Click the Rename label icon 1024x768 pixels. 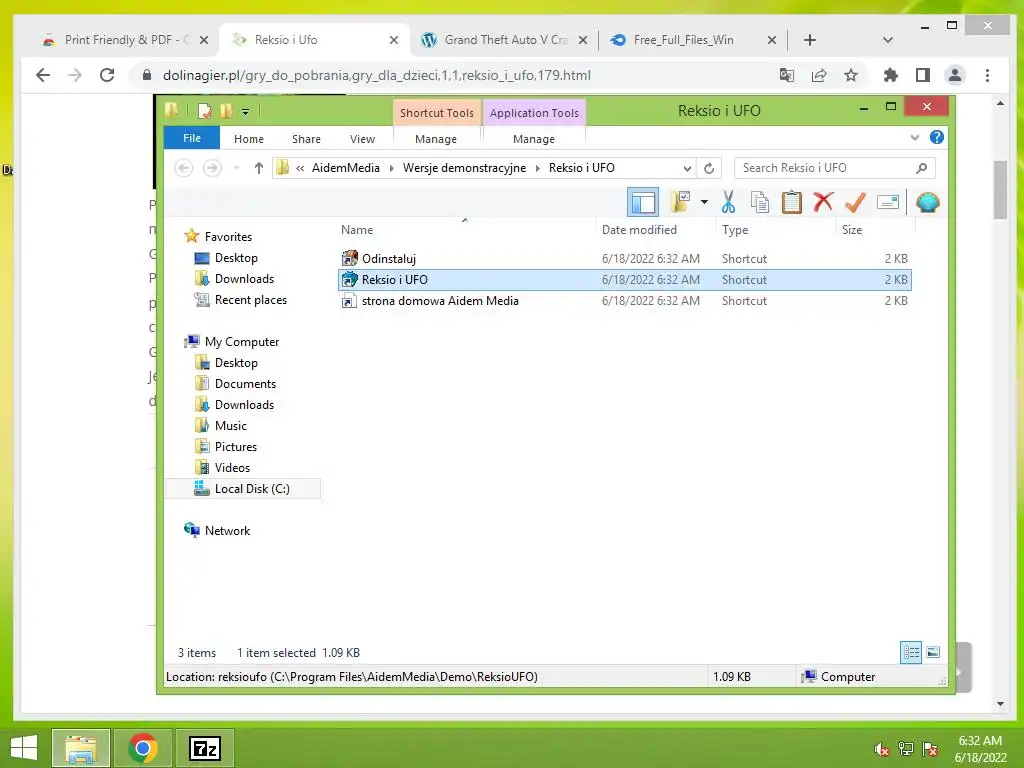coord(888,202)
